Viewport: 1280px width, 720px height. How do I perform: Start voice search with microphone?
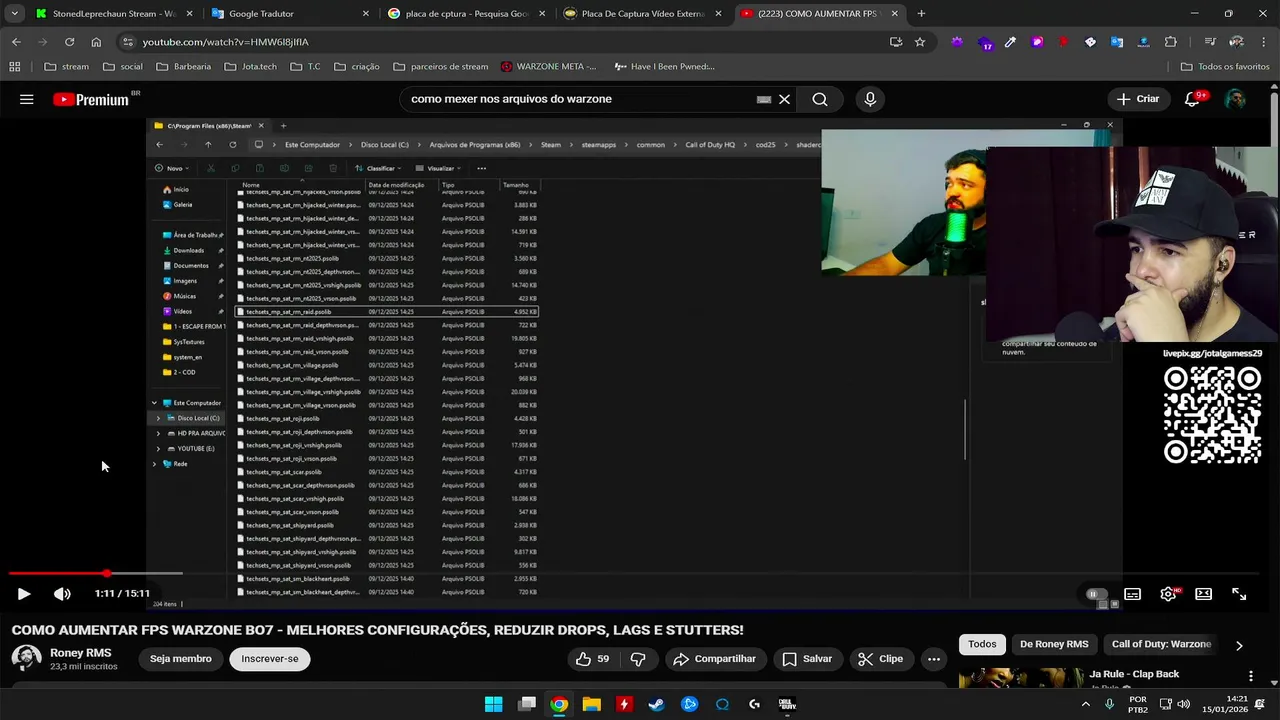tap(870, 99)
